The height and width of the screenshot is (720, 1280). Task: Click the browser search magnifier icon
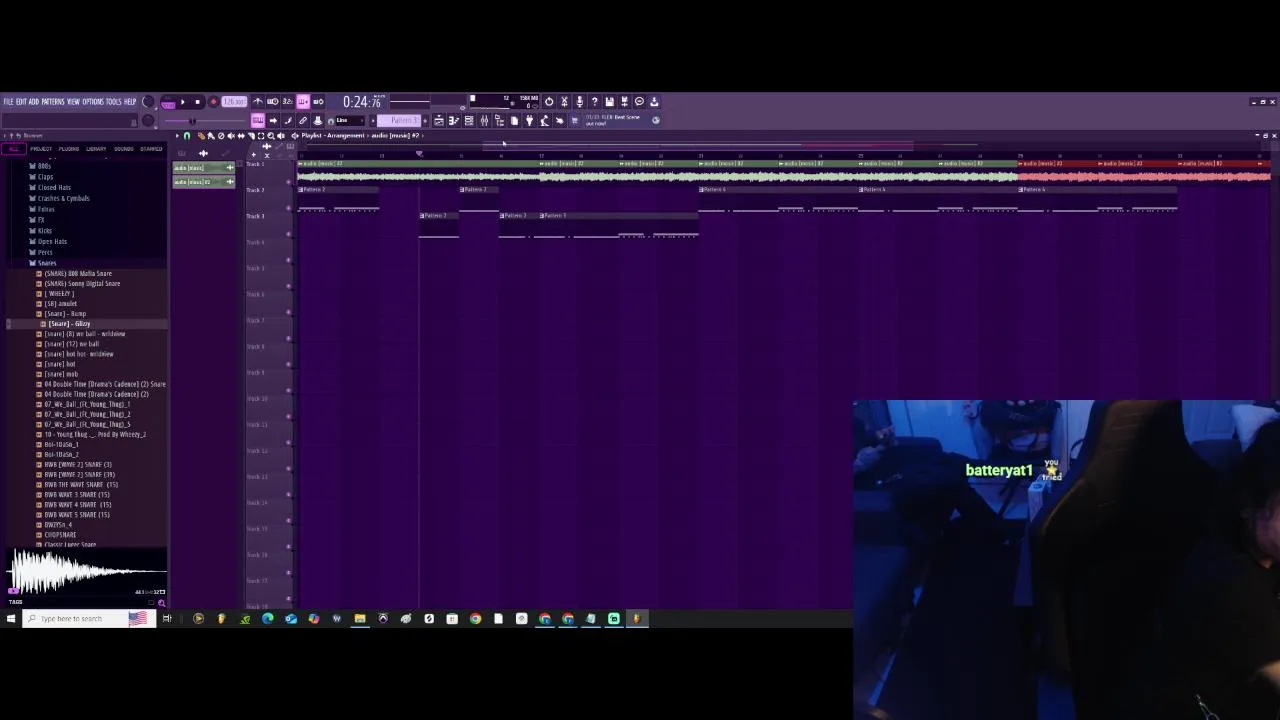(x=161, y=603)
